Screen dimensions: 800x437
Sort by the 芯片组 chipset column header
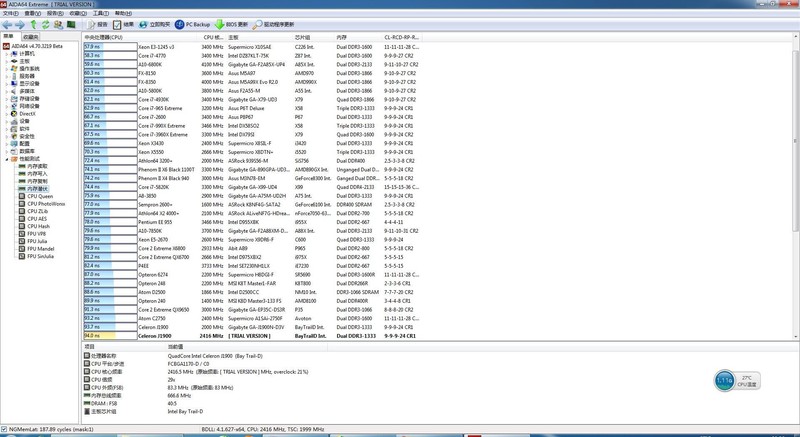(x=314, y=38)
